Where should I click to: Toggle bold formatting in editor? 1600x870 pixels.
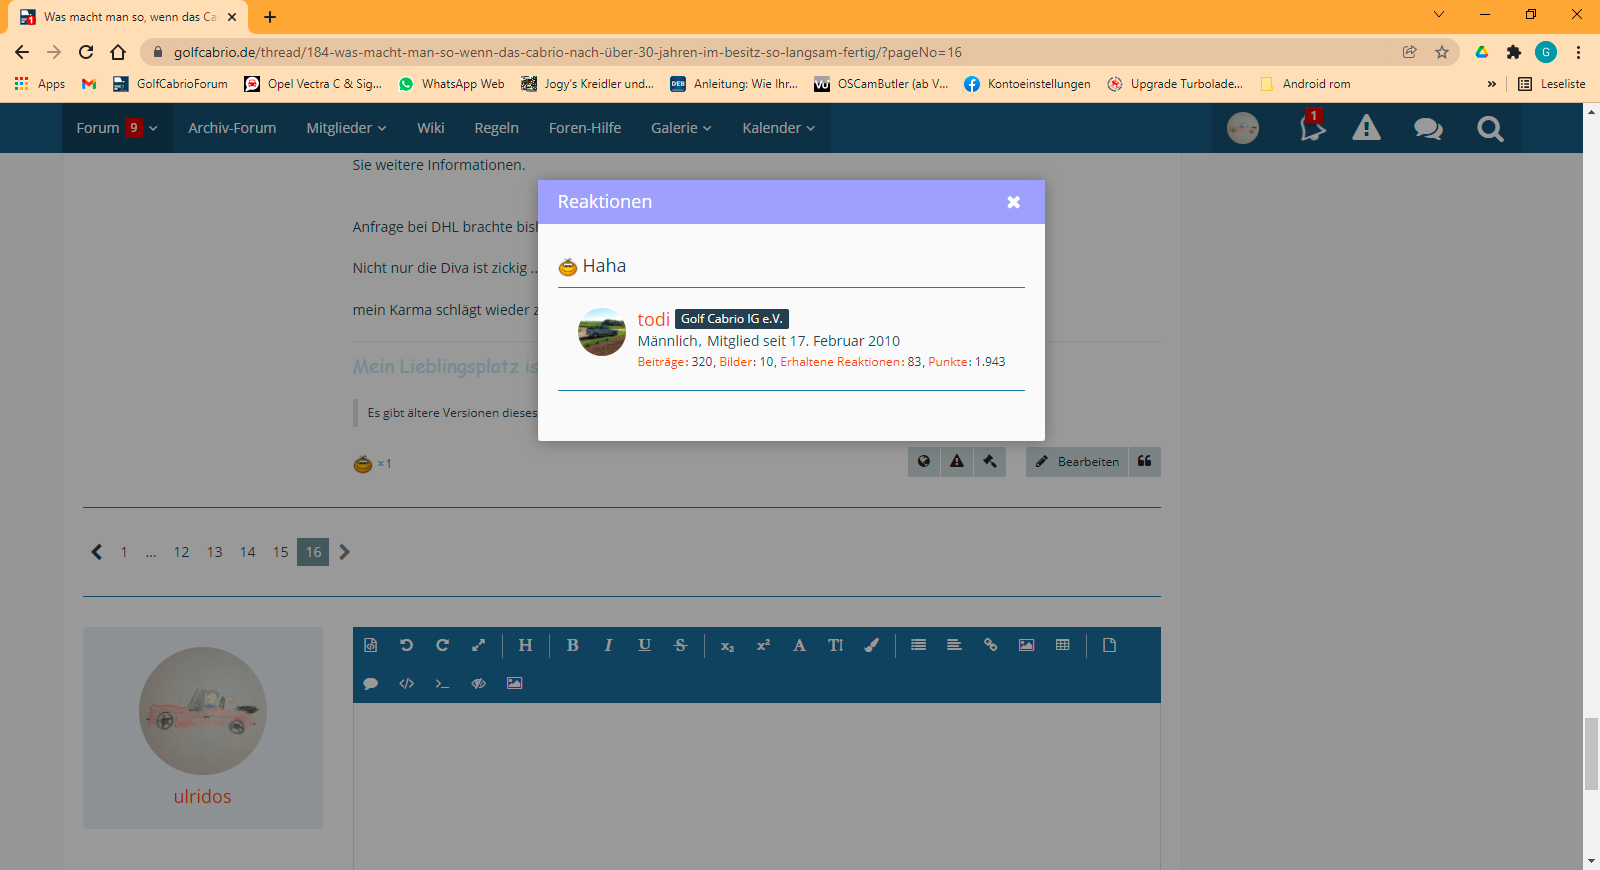[x=573, y=646]
